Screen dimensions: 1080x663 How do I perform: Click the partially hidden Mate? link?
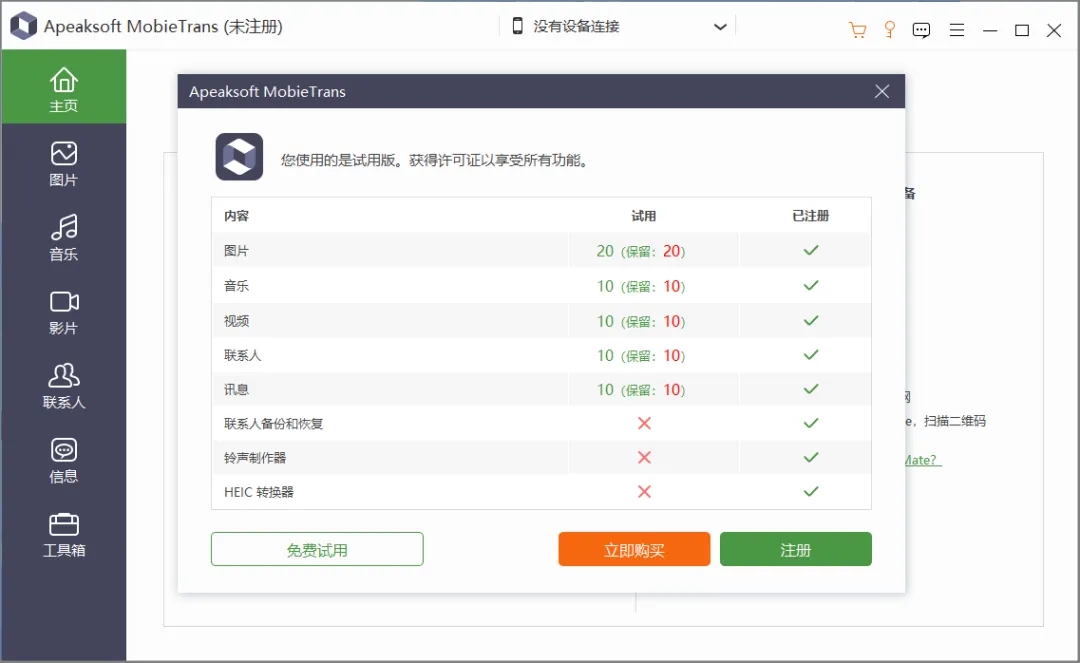click(x=922, y=460)
